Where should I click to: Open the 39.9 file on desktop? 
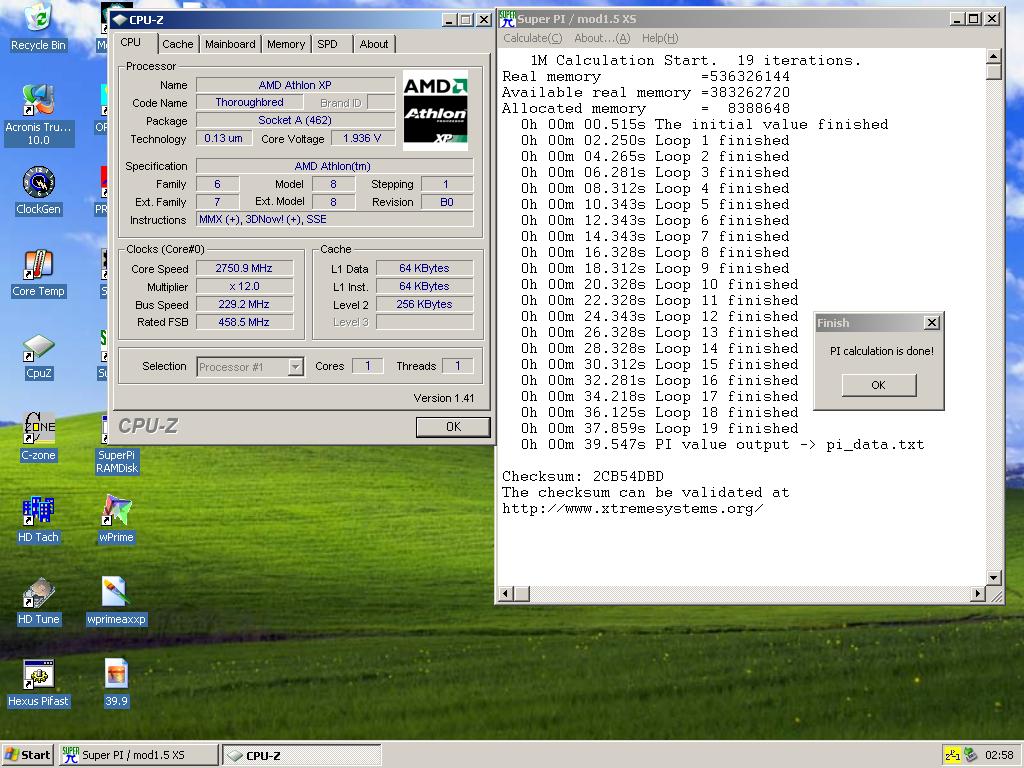point(116,684)
